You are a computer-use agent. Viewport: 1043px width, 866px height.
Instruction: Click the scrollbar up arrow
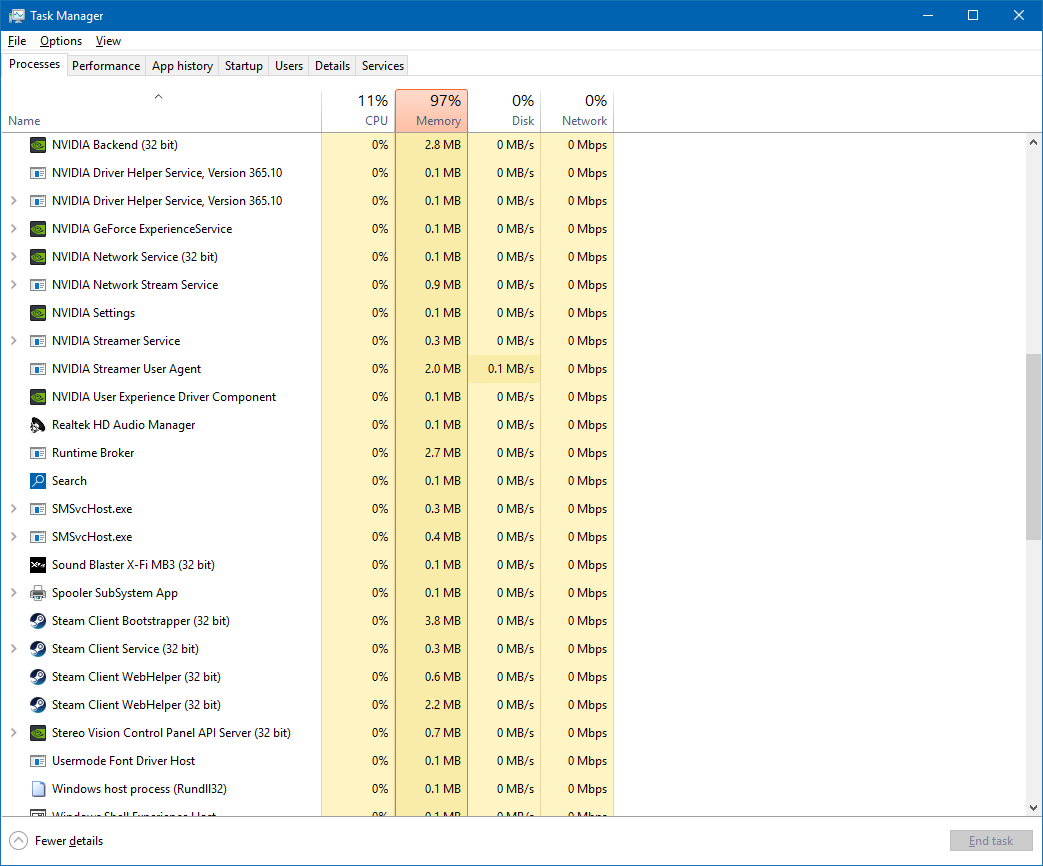click(1033, 142)
